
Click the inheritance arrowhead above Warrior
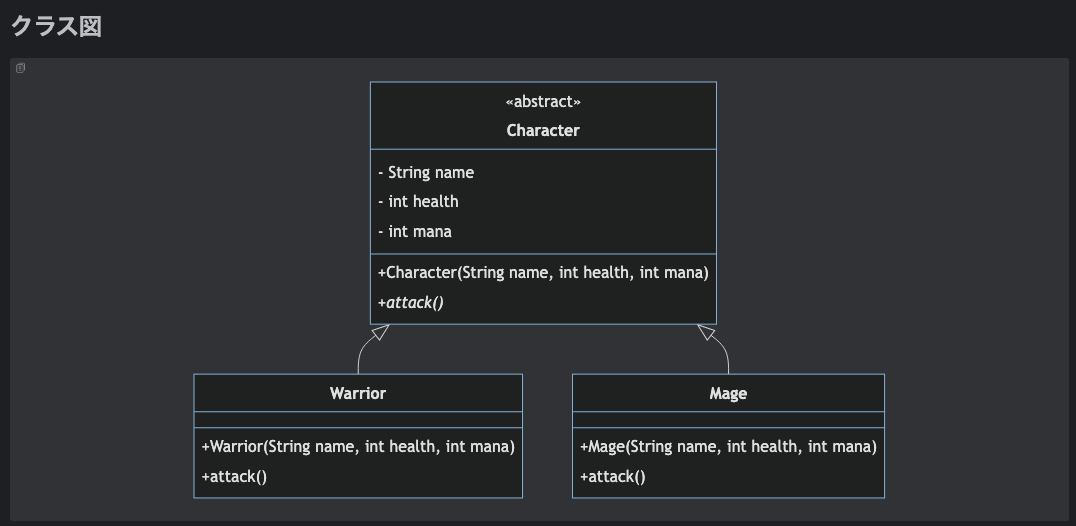point(380,332)
